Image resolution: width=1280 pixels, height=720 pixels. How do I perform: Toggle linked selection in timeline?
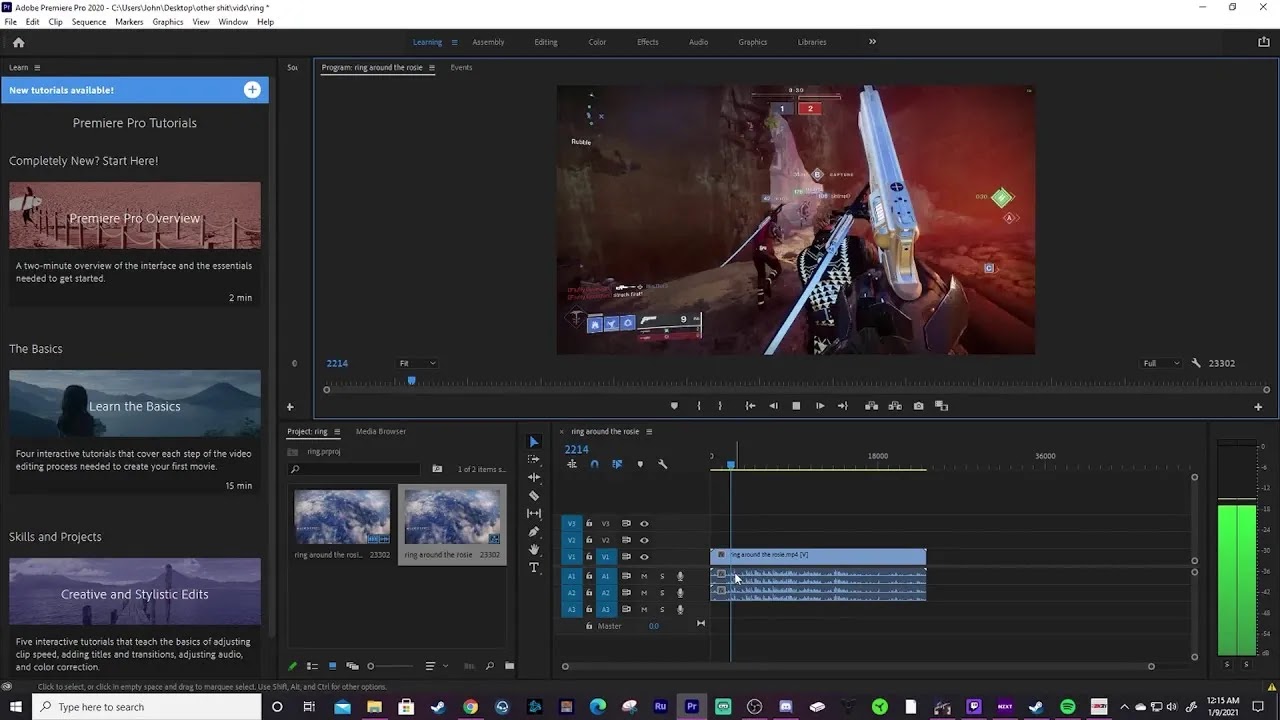617,464
